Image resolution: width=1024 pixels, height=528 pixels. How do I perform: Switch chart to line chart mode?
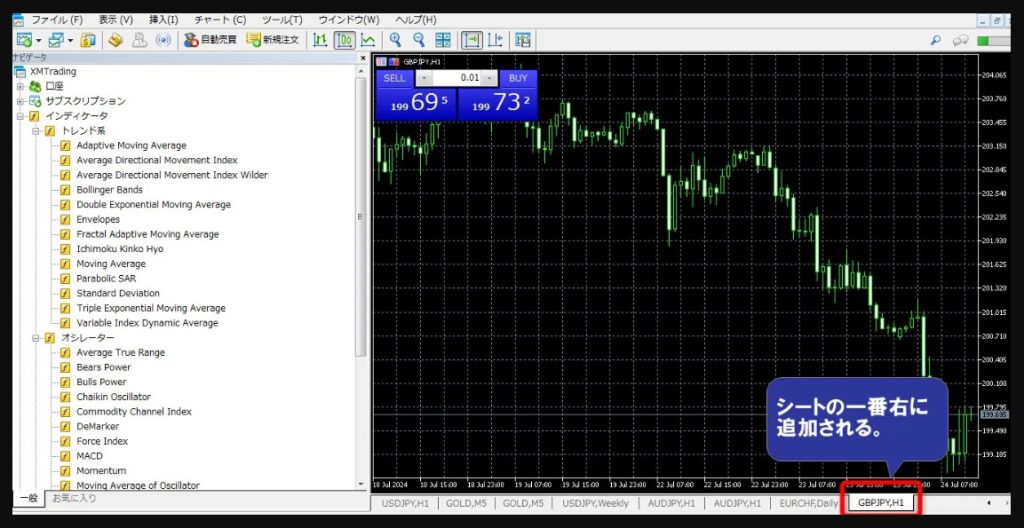pyautogui.click(x=368, y=41)
